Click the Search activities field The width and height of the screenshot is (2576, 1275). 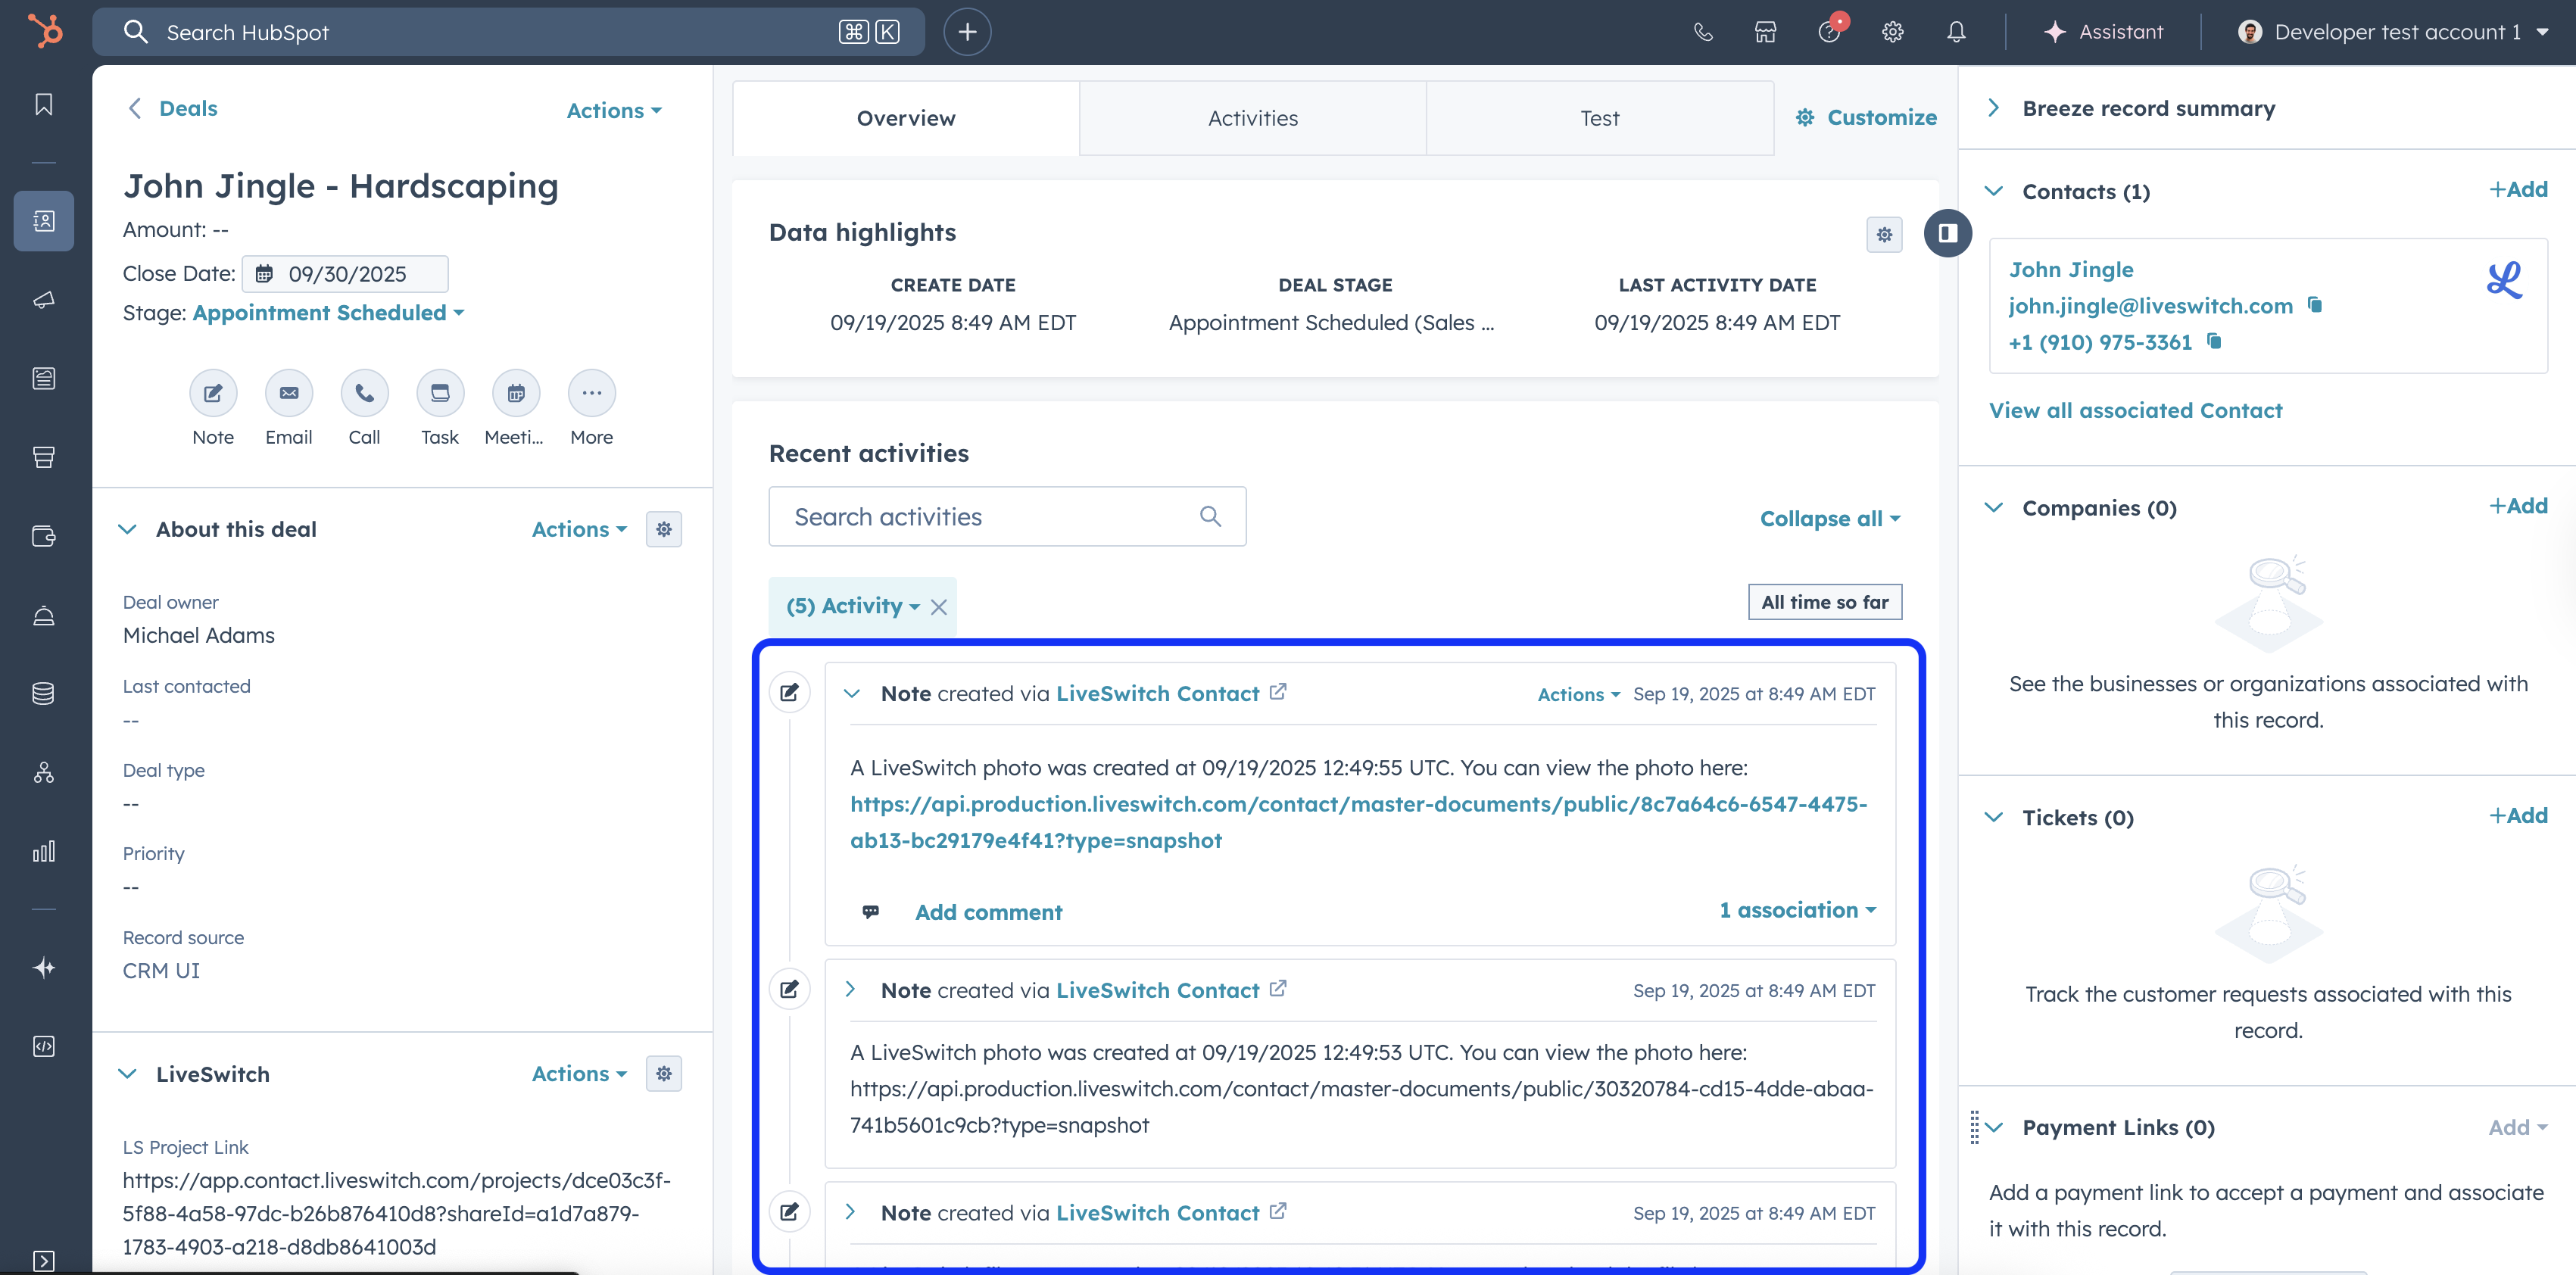(x=990, y=517)
